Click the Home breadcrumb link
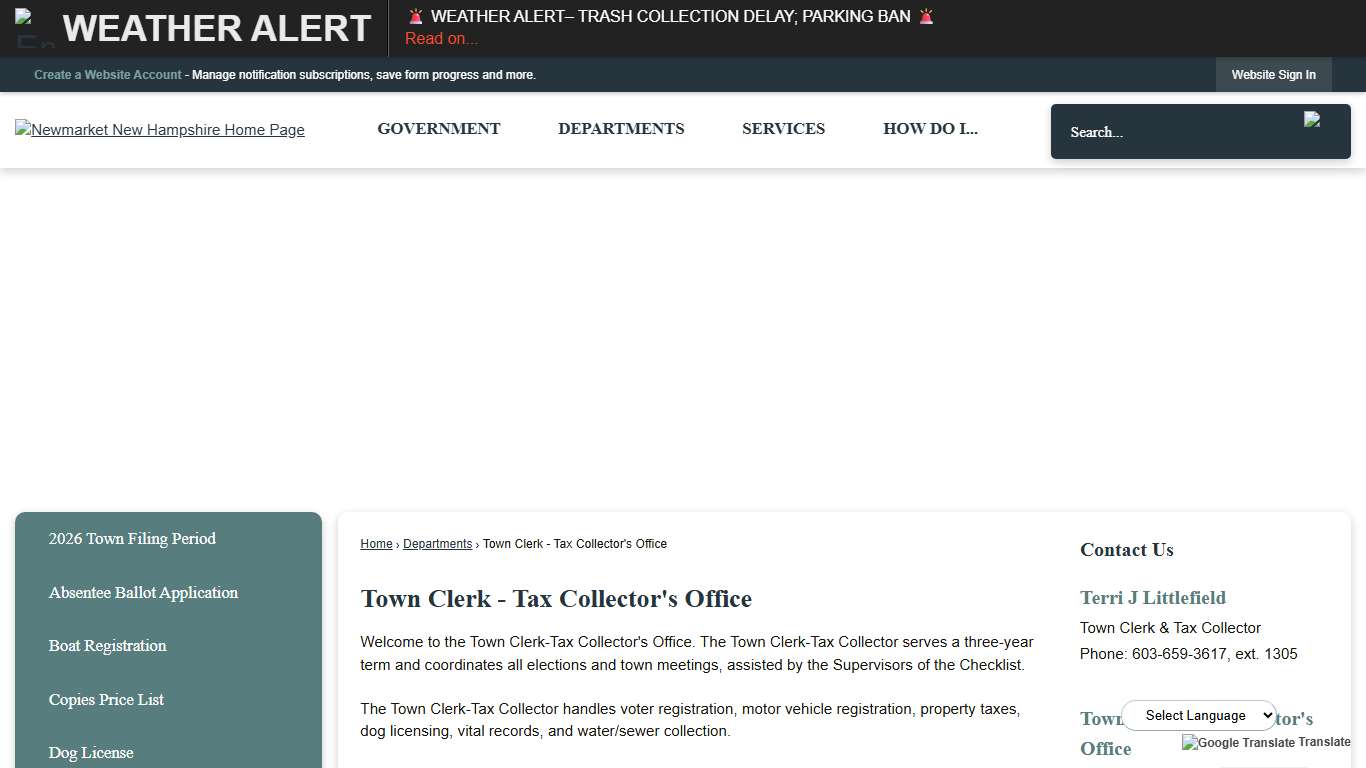 coord(376,543)
